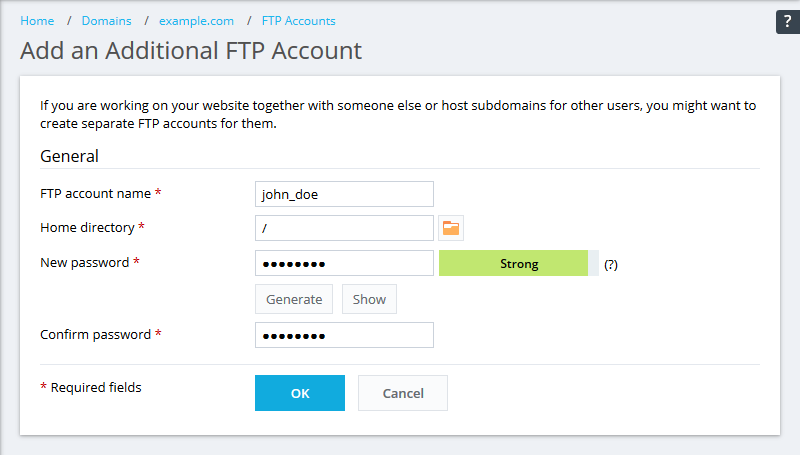The image size is (800, 455).
Task: Click the green Strong strength bar
Action: click(x=519, y=264)
